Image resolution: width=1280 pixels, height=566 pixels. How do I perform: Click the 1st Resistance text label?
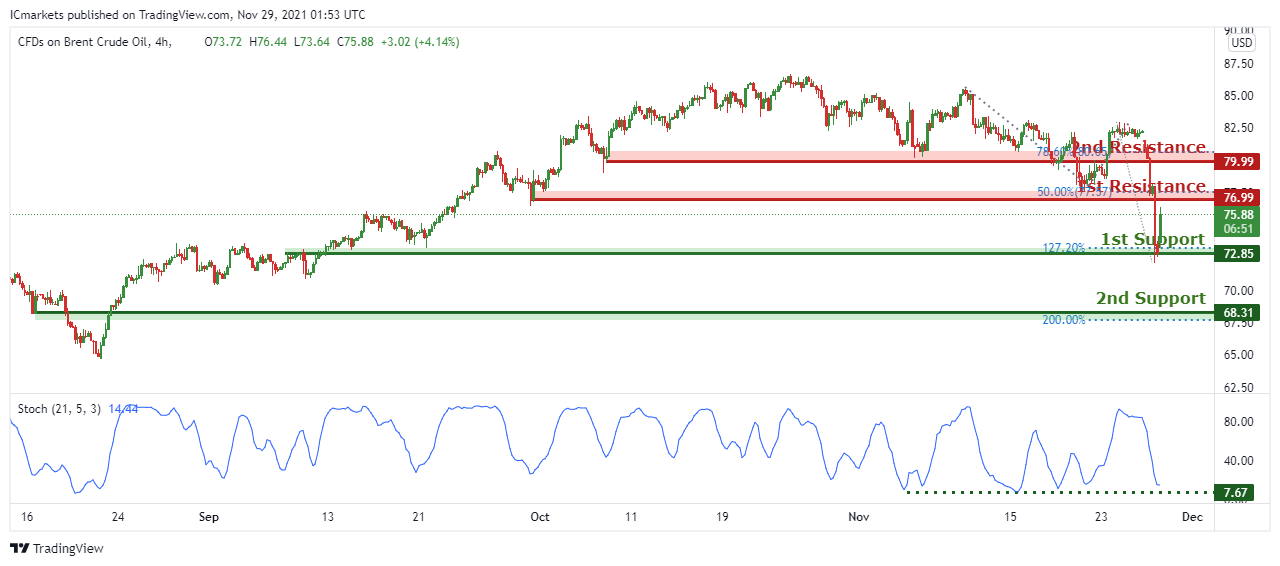[x=1140, y=187]
